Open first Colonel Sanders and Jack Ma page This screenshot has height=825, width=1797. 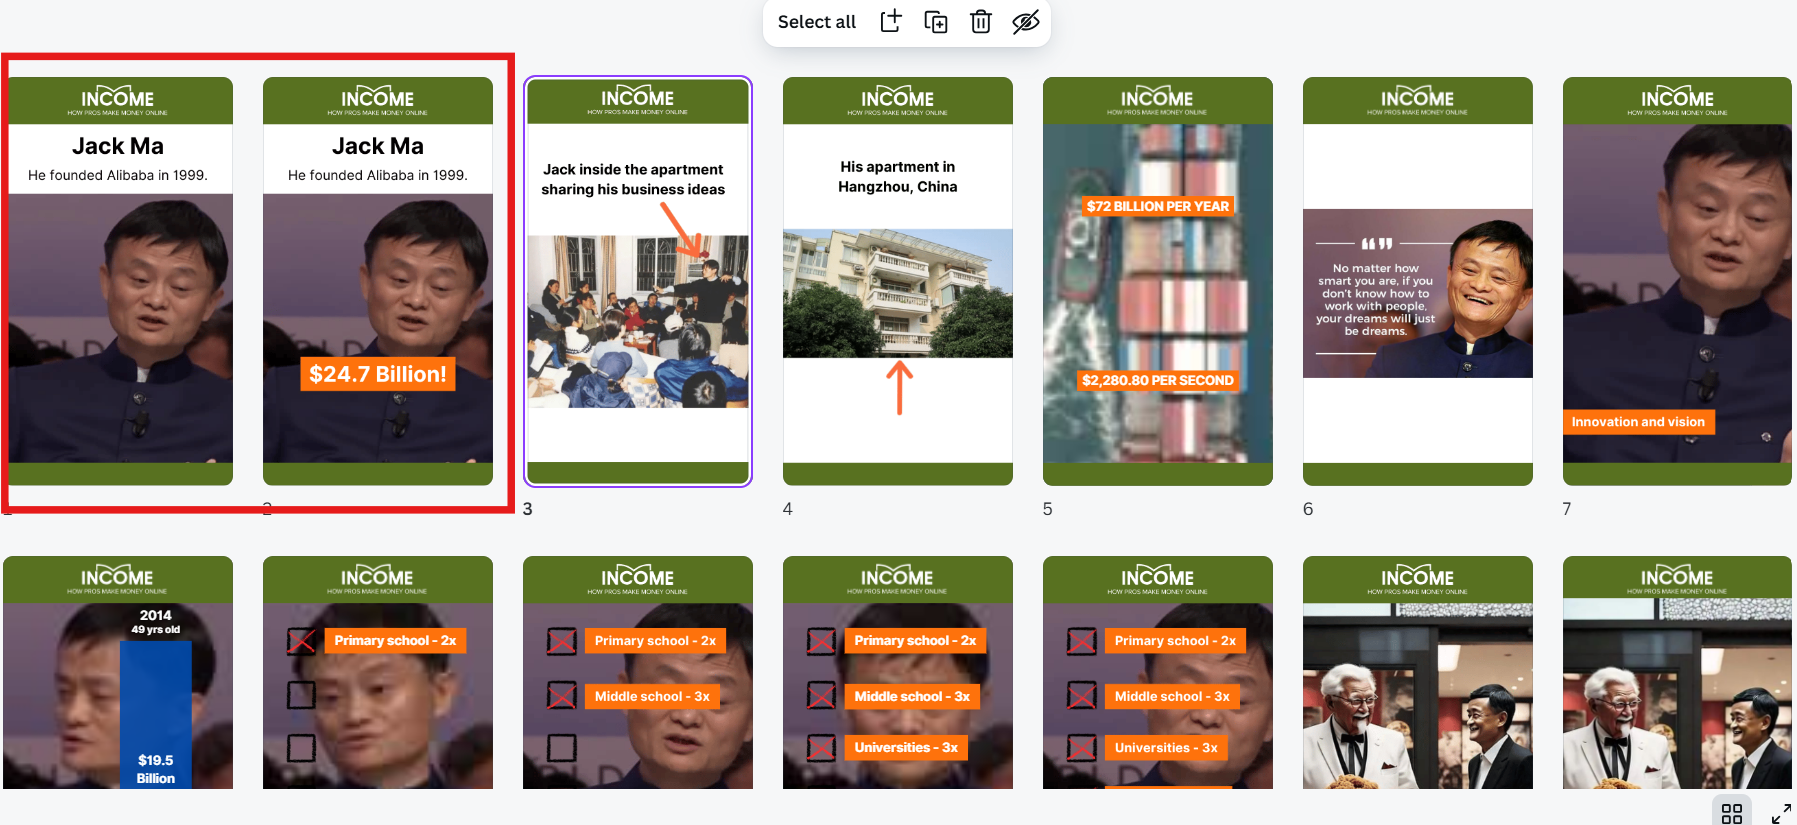coord(1418,673)
